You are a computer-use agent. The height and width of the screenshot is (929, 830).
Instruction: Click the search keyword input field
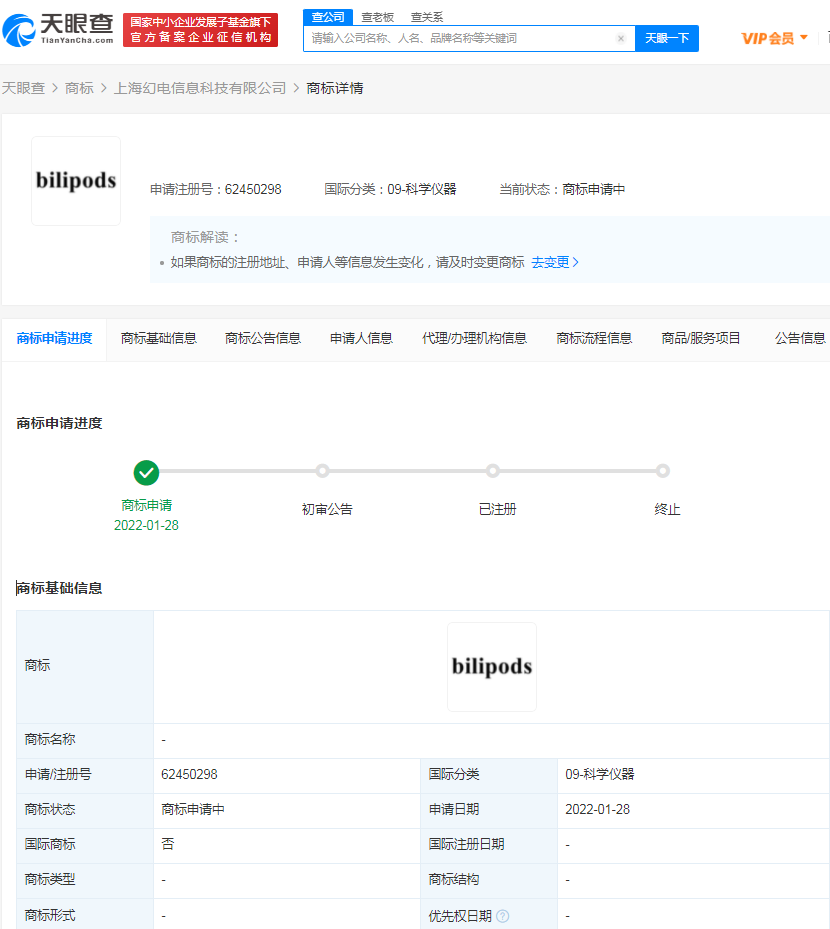click(460, 38)
